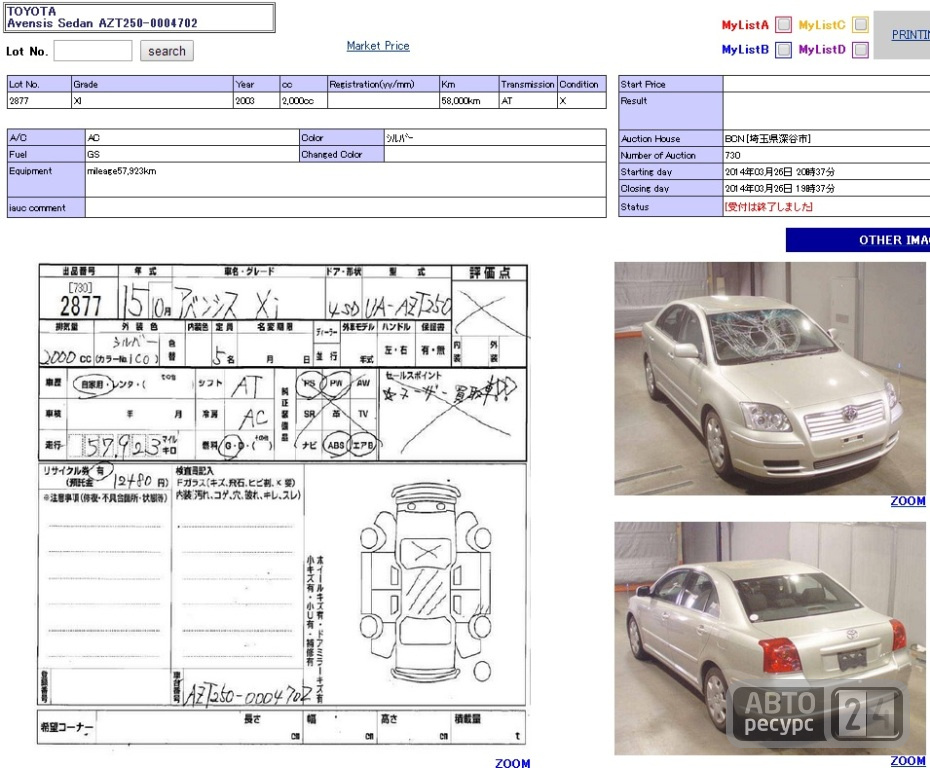Click the MyListD label

coord(822,49)
